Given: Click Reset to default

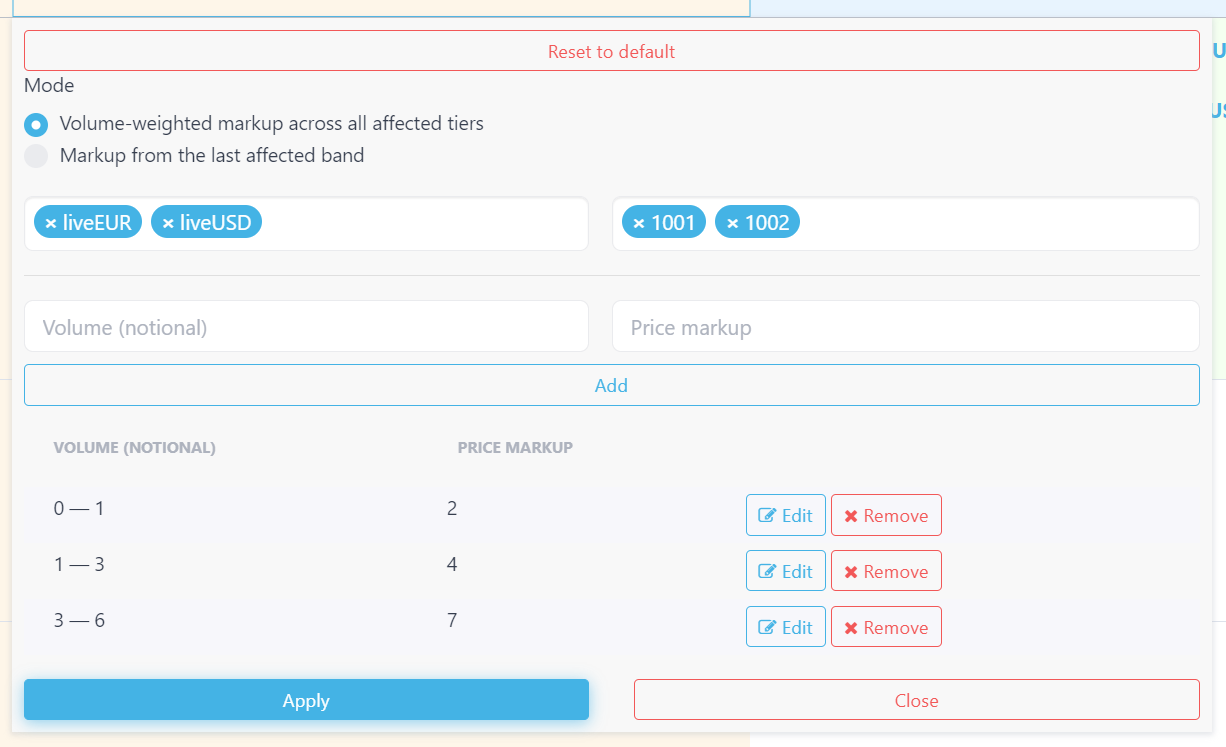Looking at the screenshot, I should pos(612,51).
